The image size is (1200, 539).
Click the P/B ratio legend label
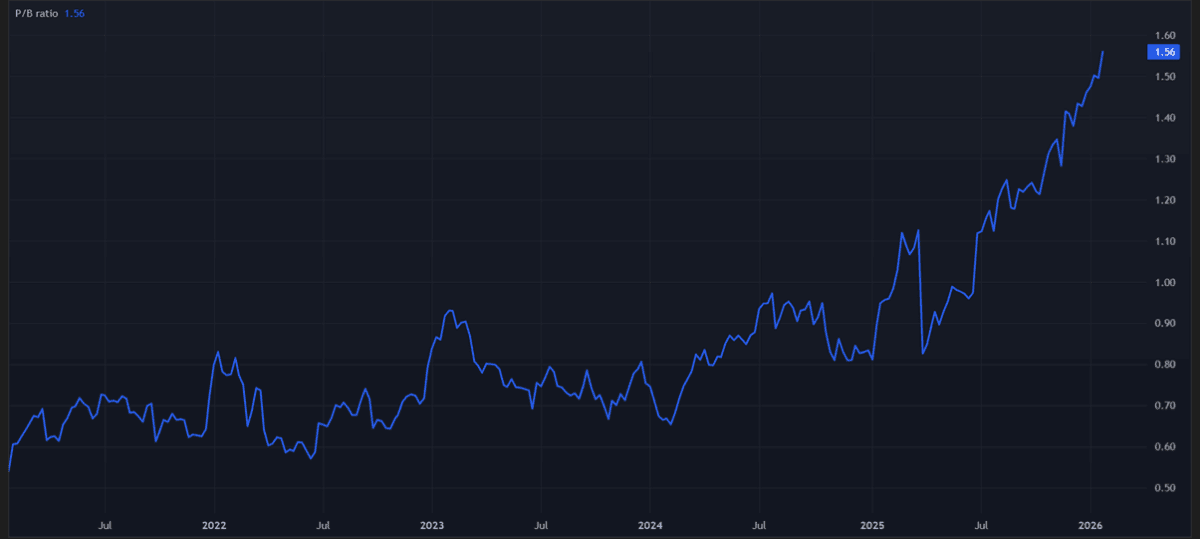pos(36,14)
